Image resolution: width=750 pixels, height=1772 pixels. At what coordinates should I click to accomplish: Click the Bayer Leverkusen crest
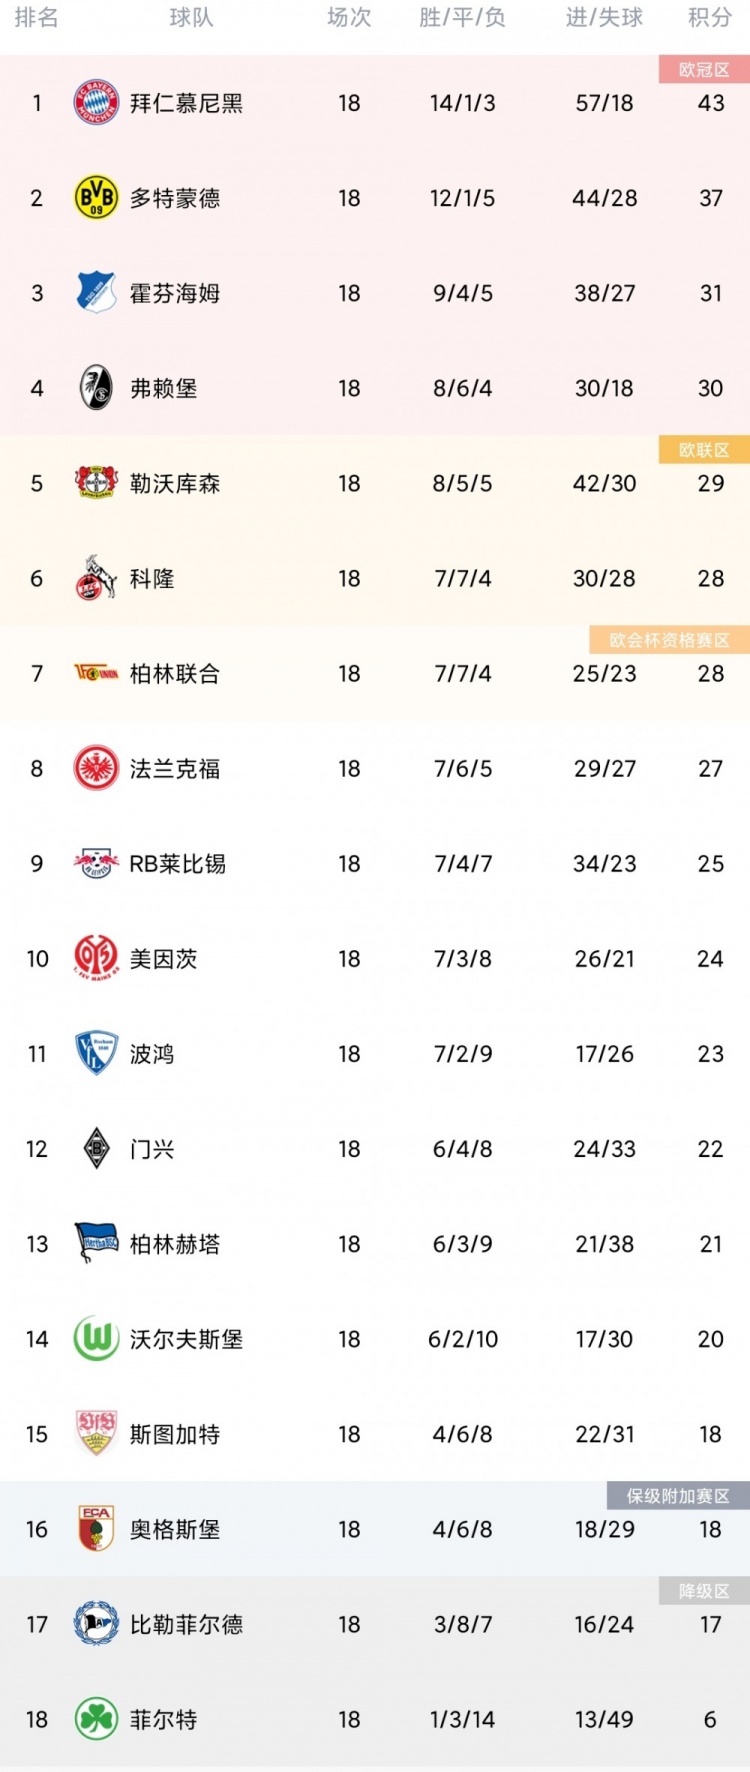click(x=97, y=483)
